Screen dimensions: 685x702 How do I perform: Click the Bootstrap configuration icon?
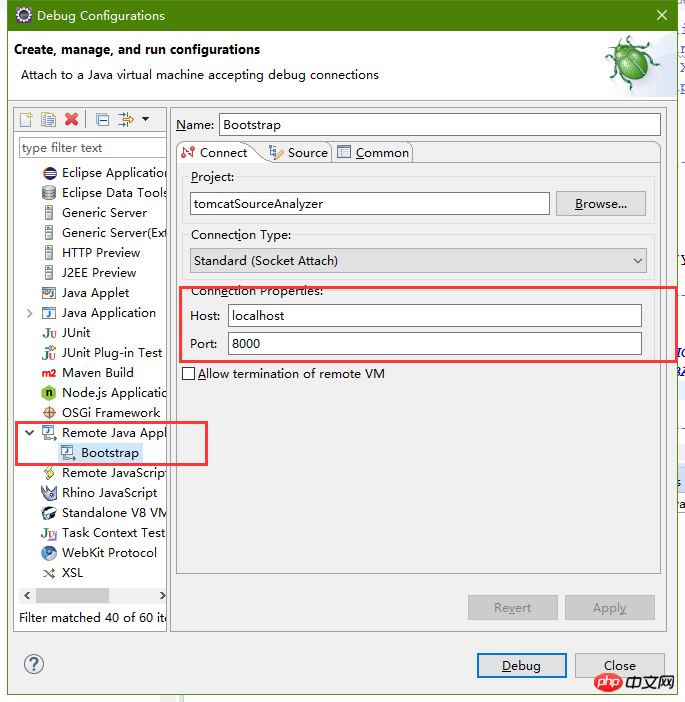[x=68, y=453]
